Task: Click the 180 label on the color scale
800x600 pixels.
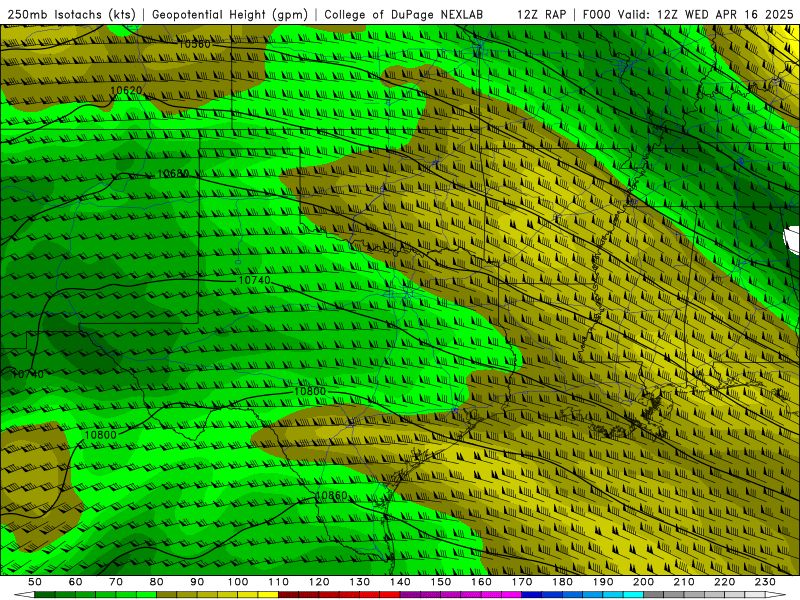Action: (x=562, y=582)
